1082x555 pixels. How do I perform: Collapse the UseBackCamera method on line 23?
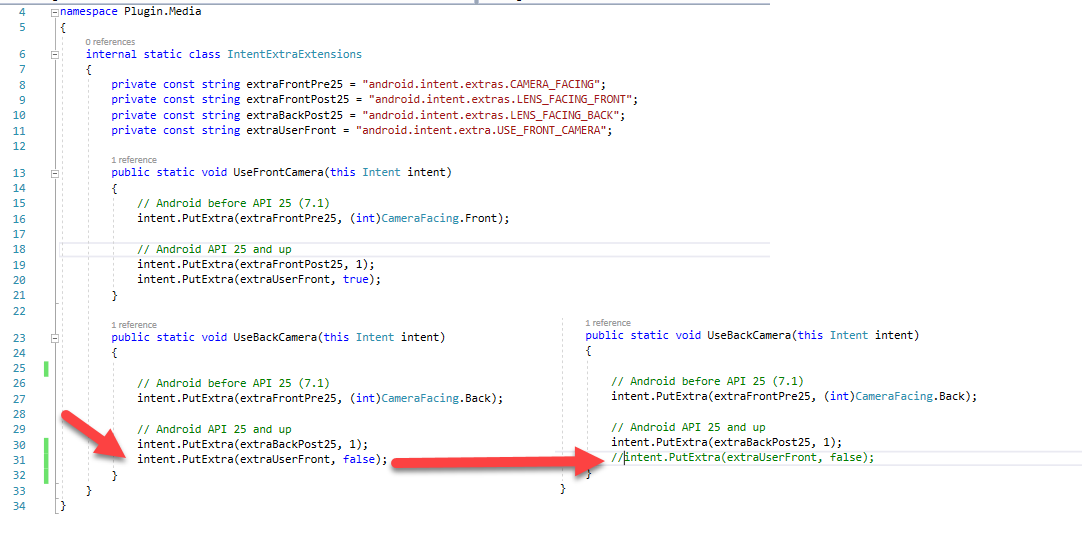[55, 338]
